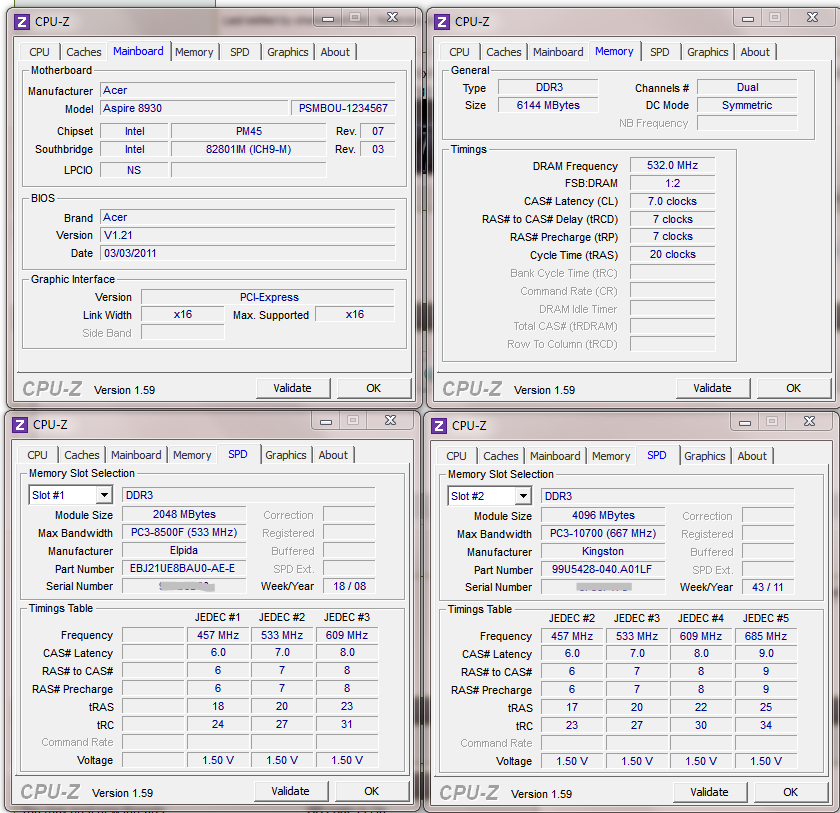This screenshot has height=813, width=840.
Task: Open the Graphics tab in the Memory window
Action: (708, 52)
